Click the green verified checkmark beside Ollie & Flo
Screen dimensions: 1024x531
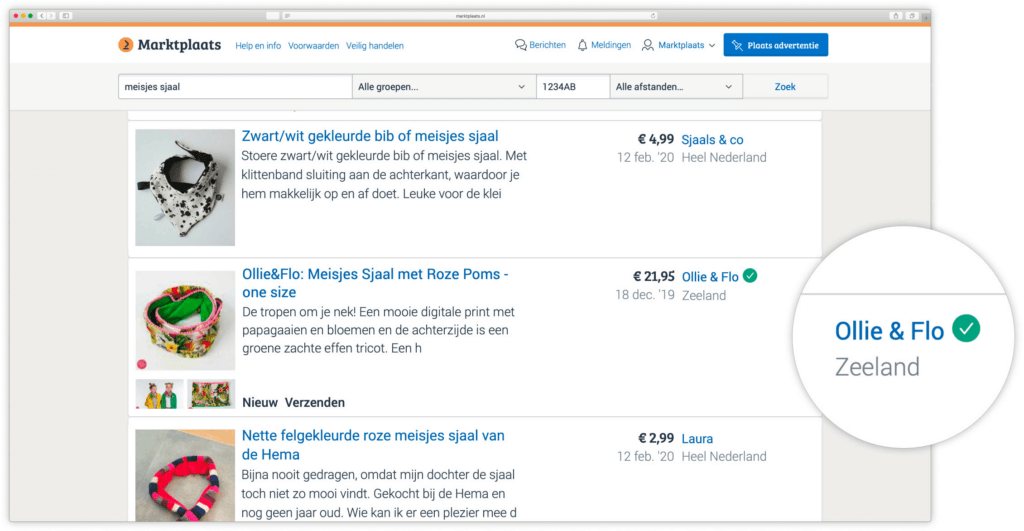(x=750, y=276)
